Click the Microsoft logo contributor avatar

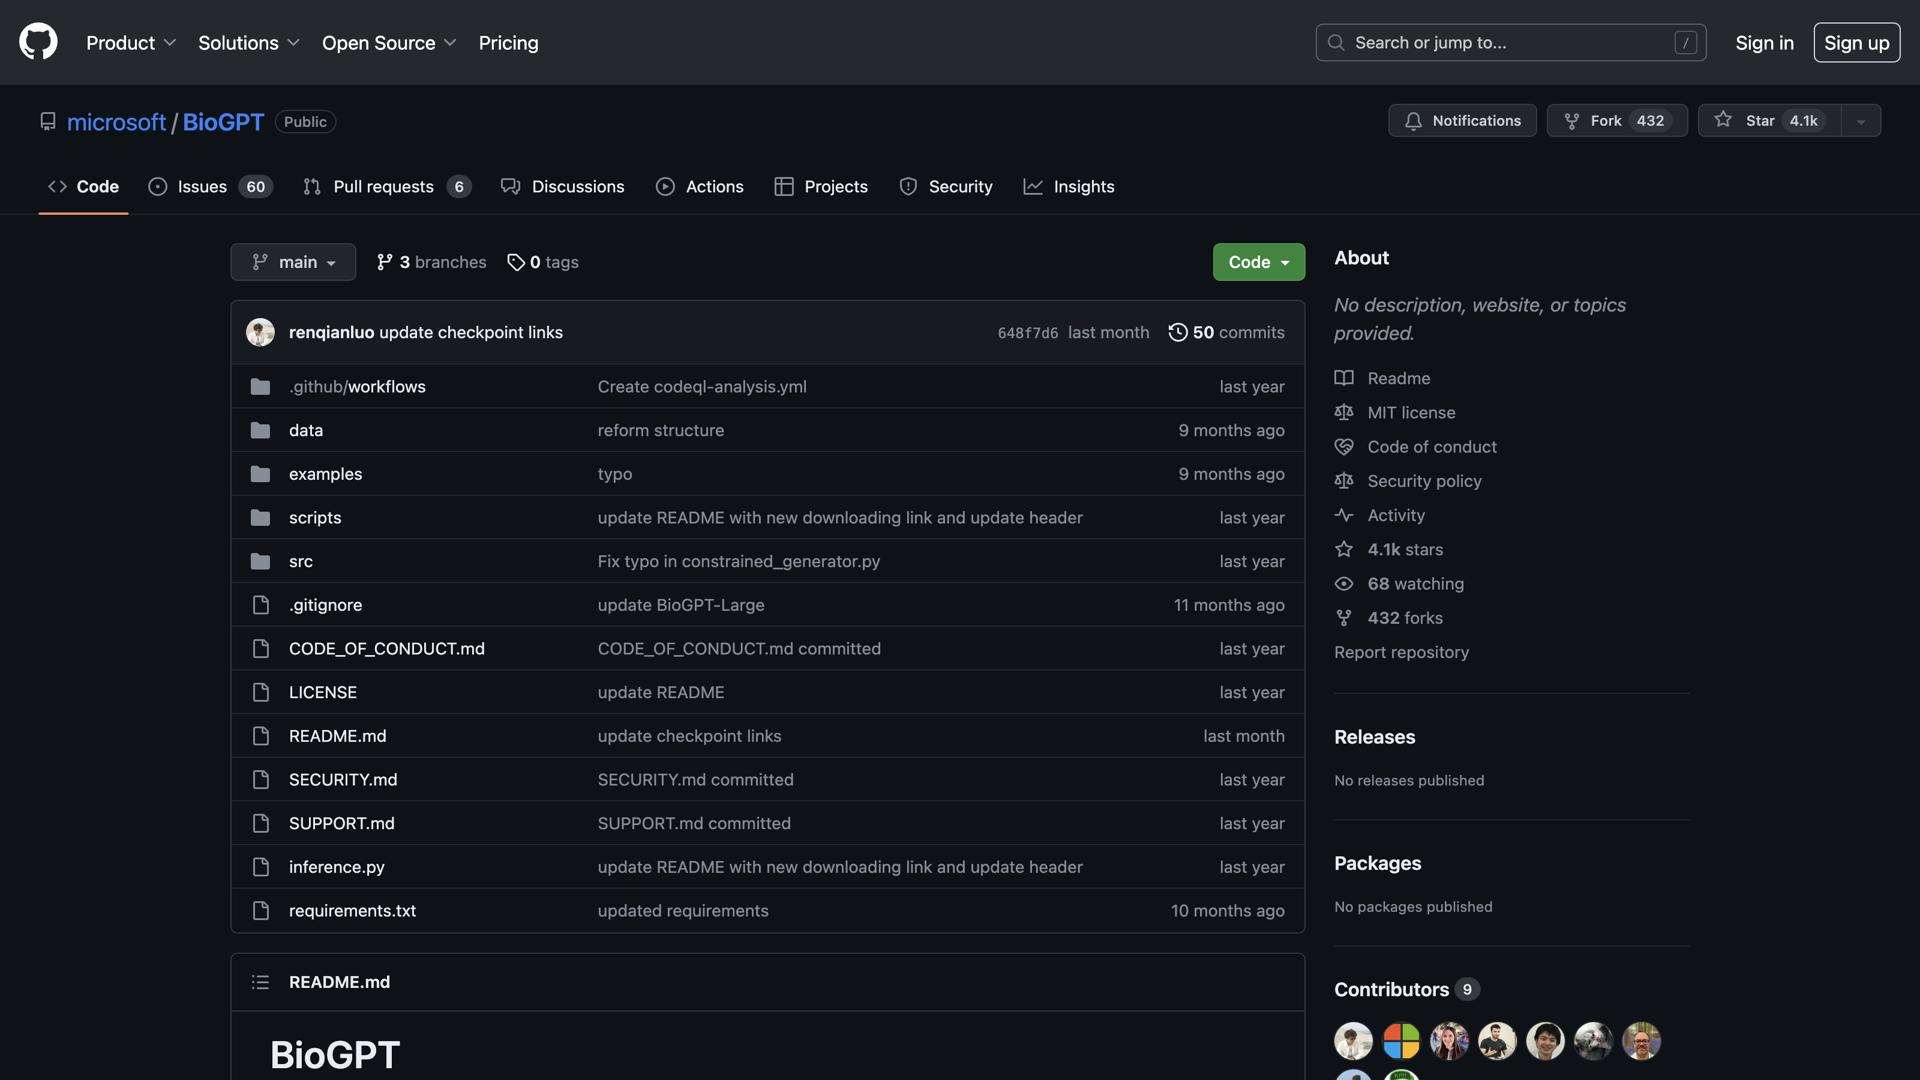point(1401,1041)
